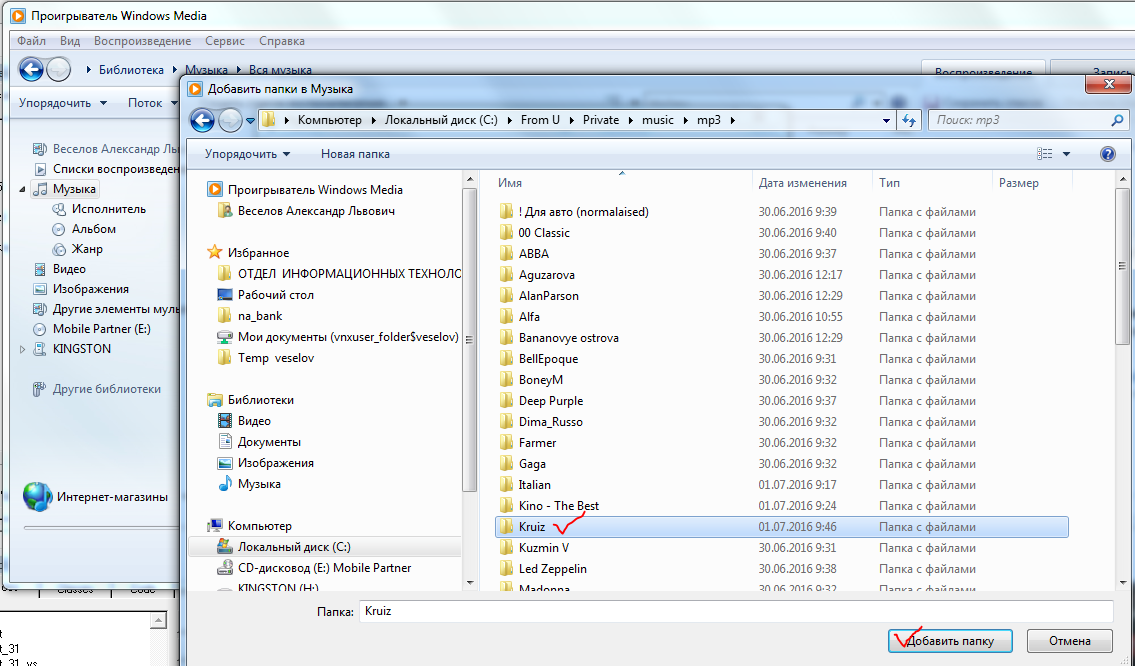Viewport: 1135px width, 666px height.
Task: Click the Папка name input field
Action: coord(736,611)
